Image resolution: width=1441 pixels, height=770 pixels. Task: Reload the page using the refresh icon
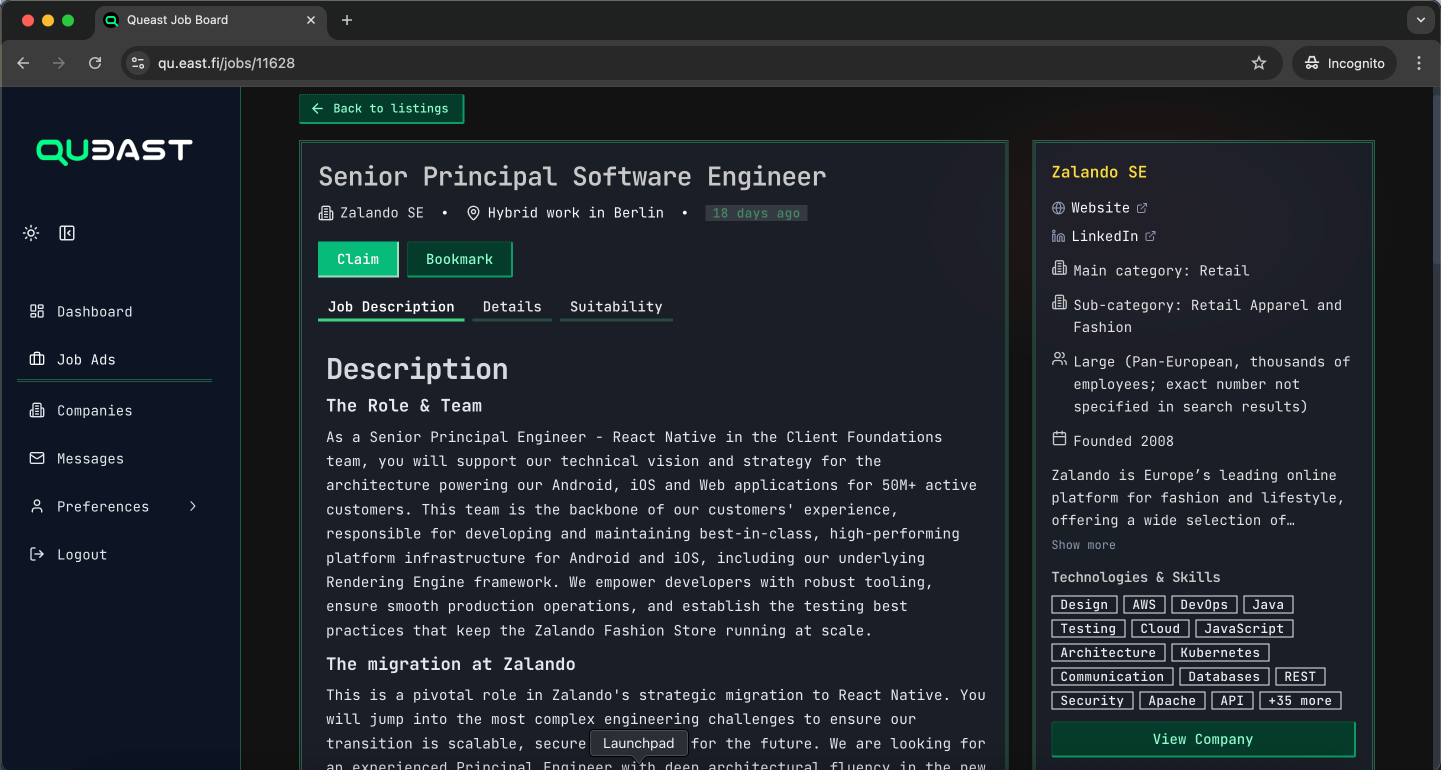(95, 62)
